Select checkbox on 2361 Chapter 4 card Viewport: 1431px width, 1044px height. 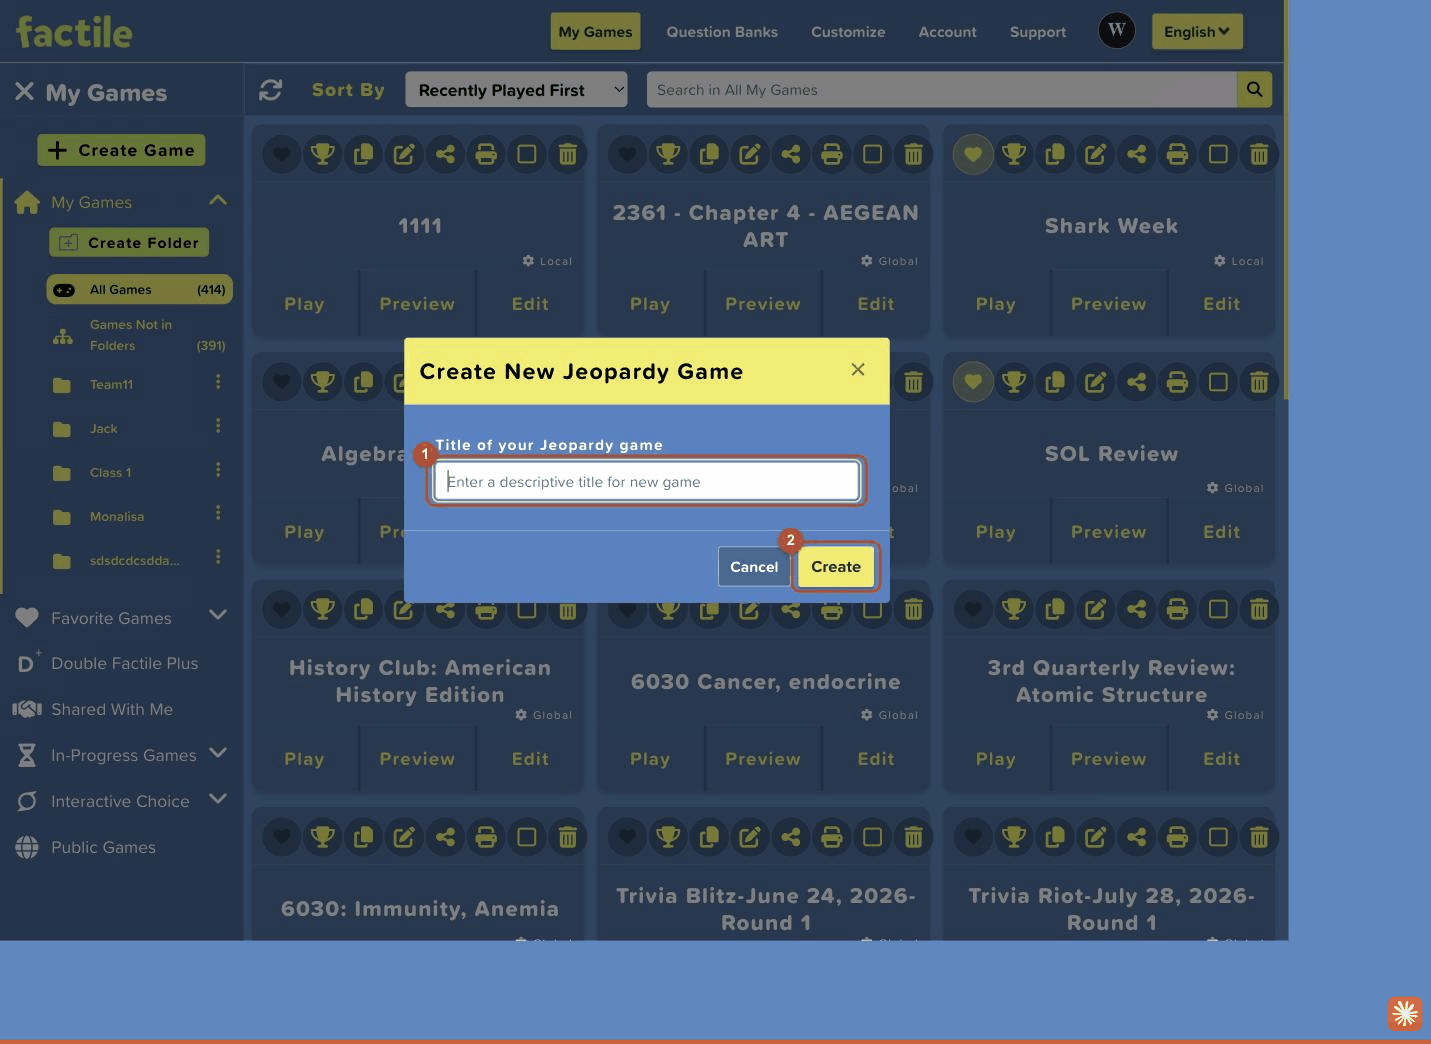click(x=873, y=154)
